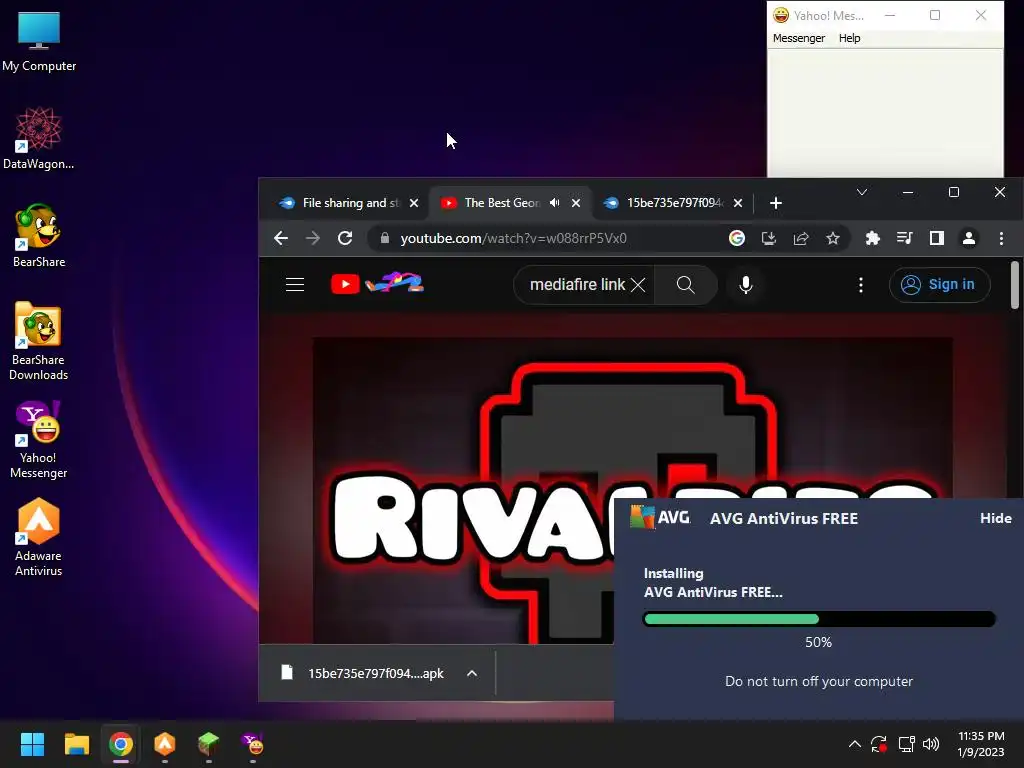Share this page icon
The image size is (1024, 768).
pos(801,238)
